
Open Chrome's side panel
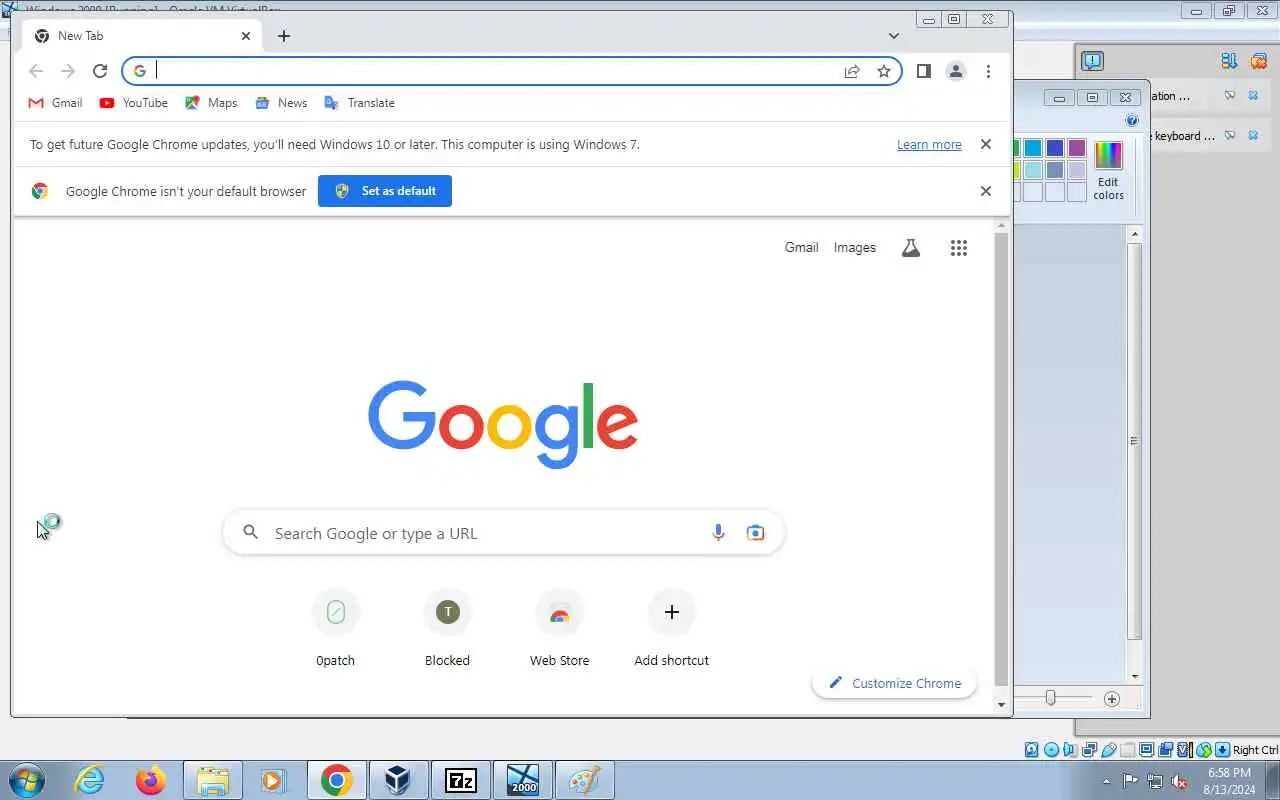pyautogui.click(x=924, y=71)
